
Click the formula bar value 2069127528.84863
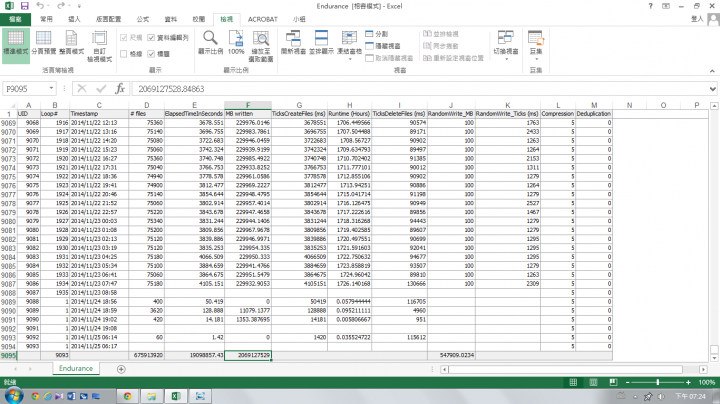tap(171, 89)
